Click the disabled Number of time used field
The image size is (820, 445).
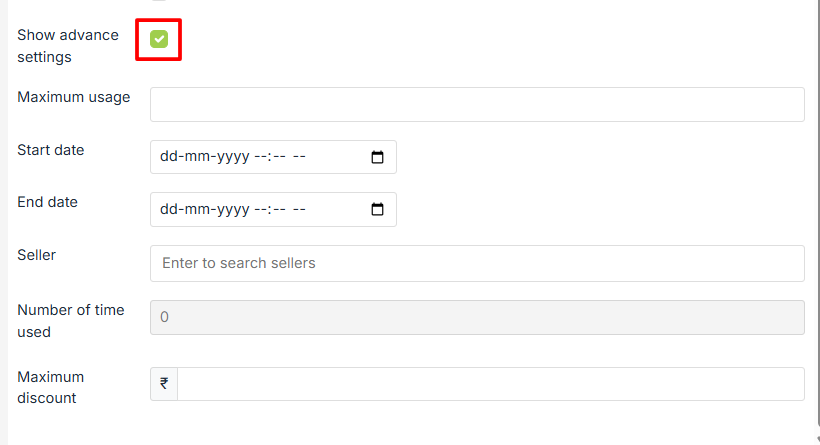coord(477,317)
